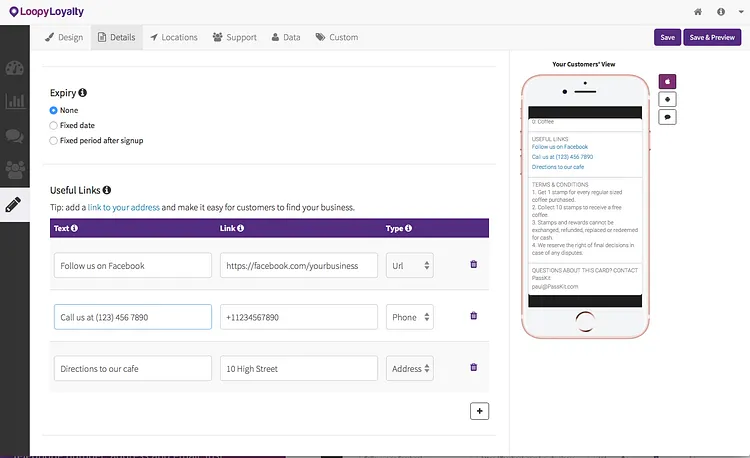Select the Fixed date expiry option

(53, 125)
